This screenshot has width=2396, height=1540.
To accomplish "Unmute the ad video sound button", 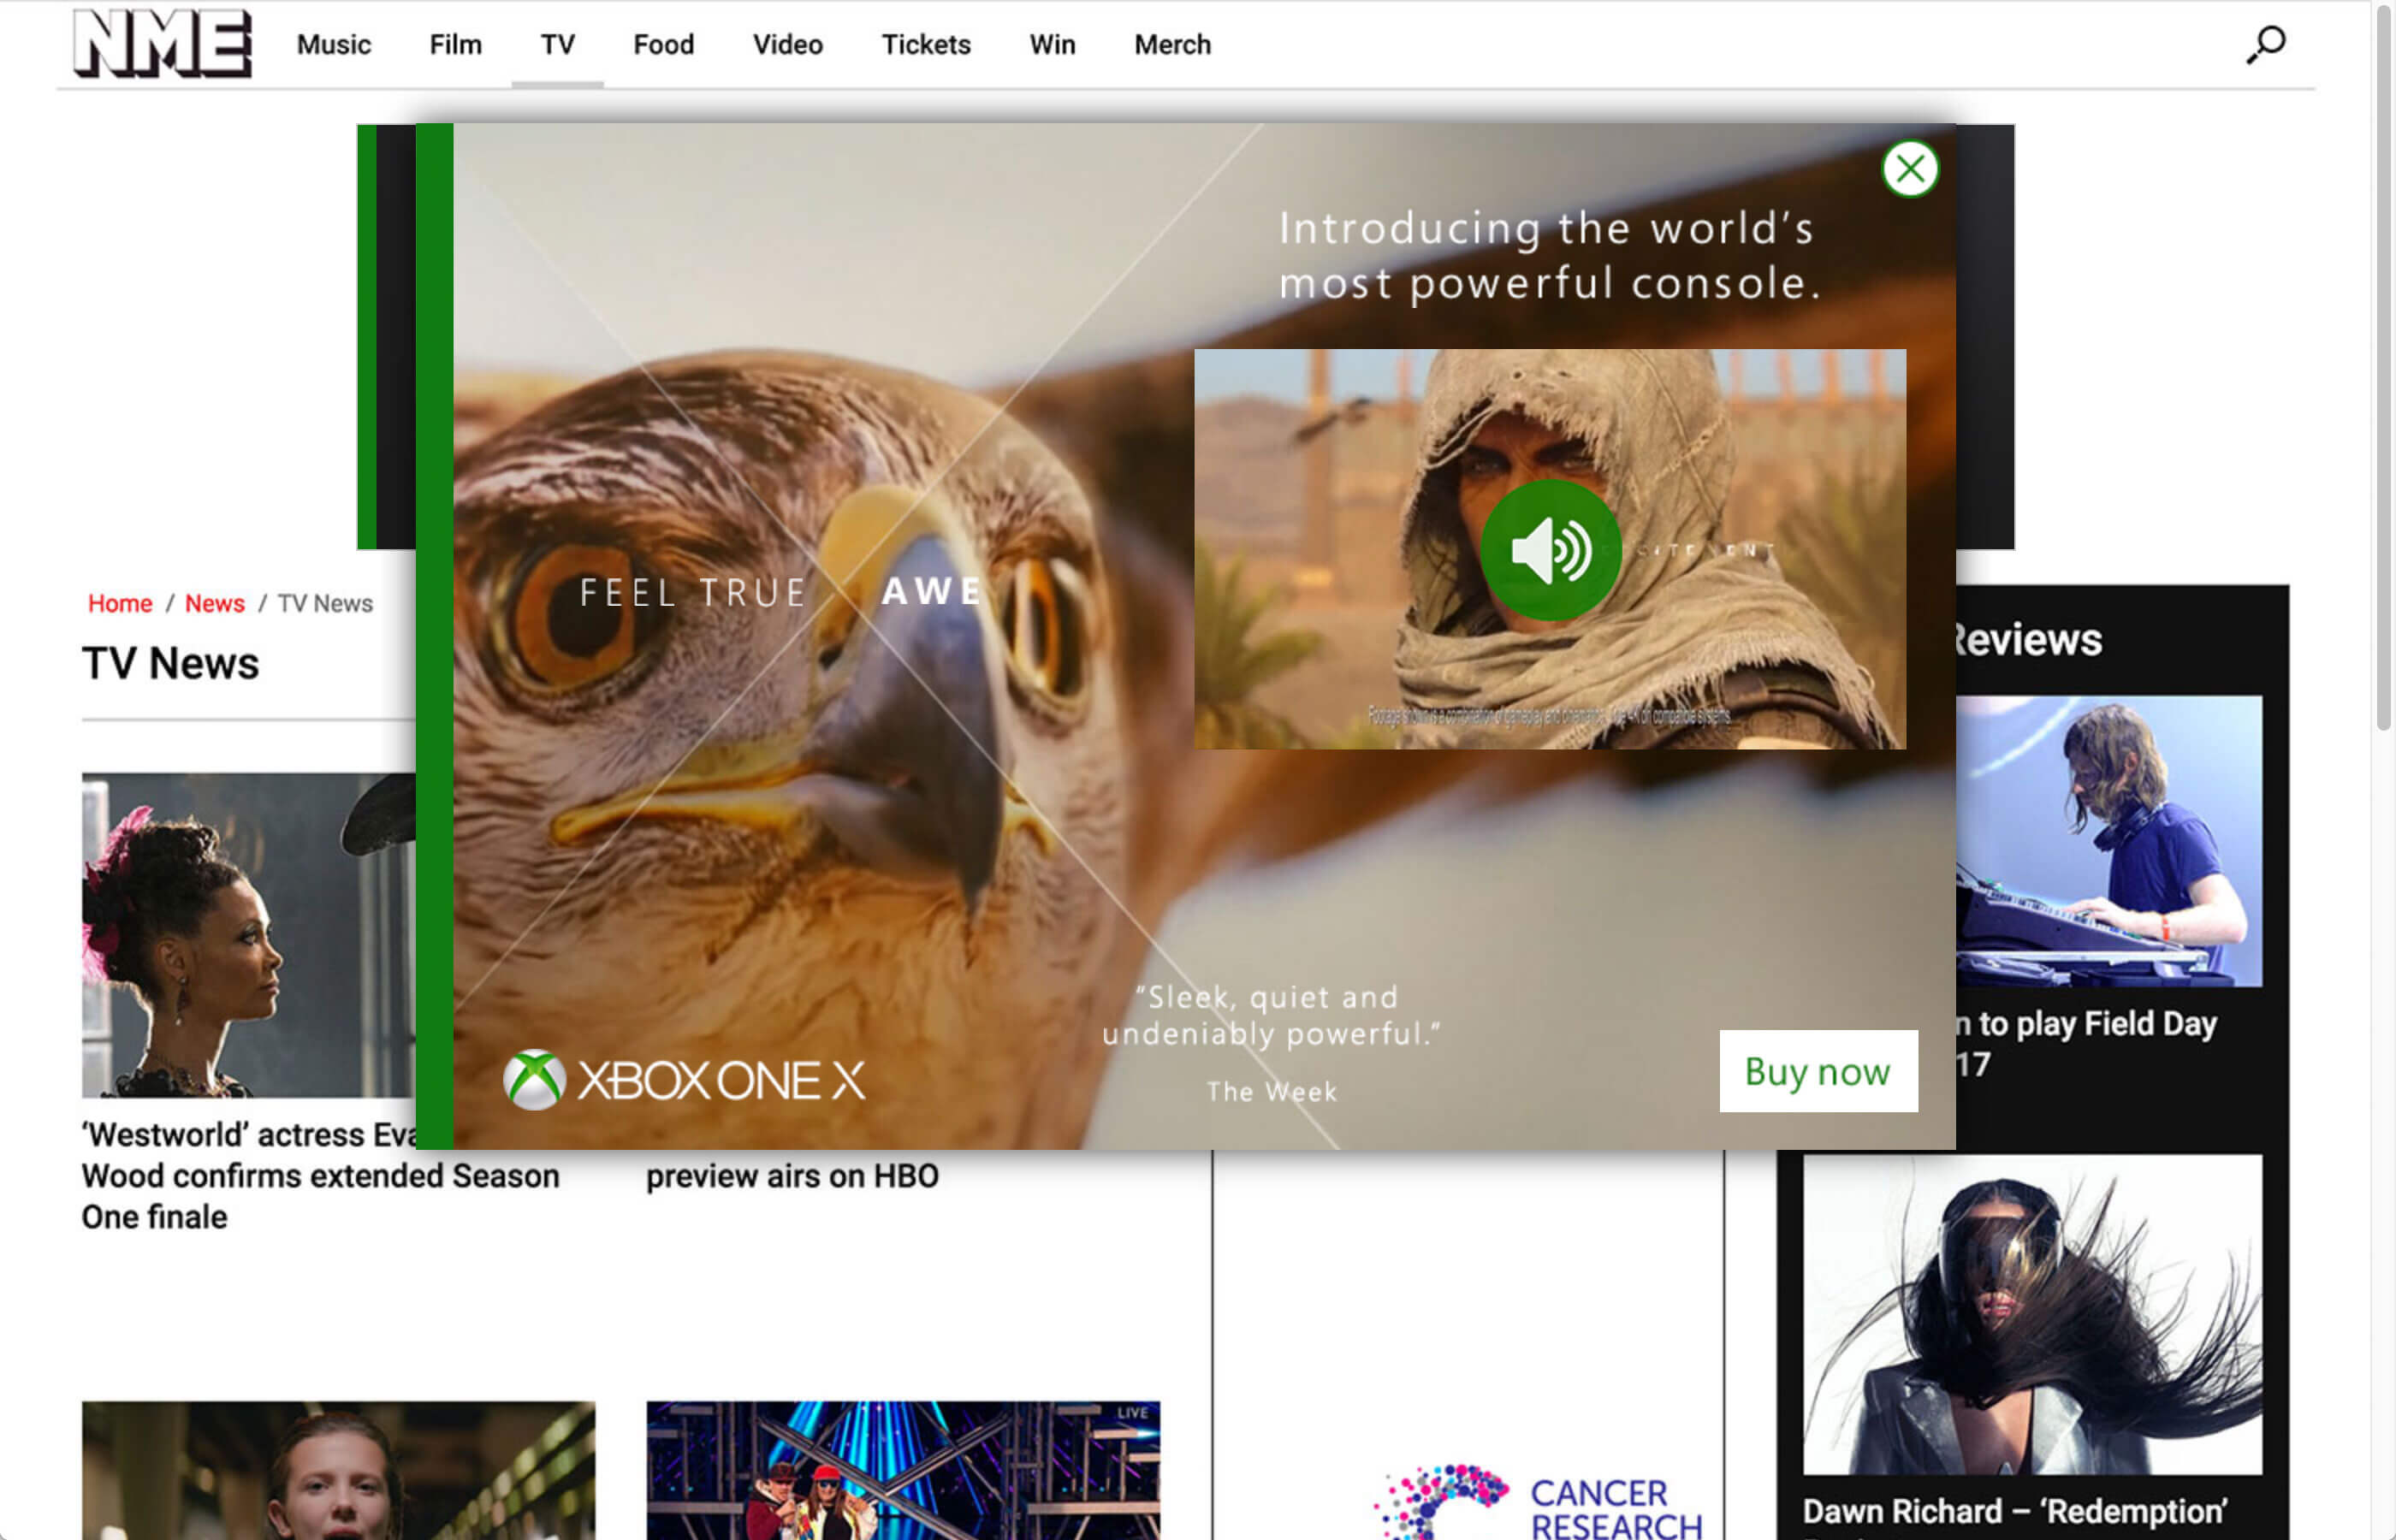I will pos(1550,550).
